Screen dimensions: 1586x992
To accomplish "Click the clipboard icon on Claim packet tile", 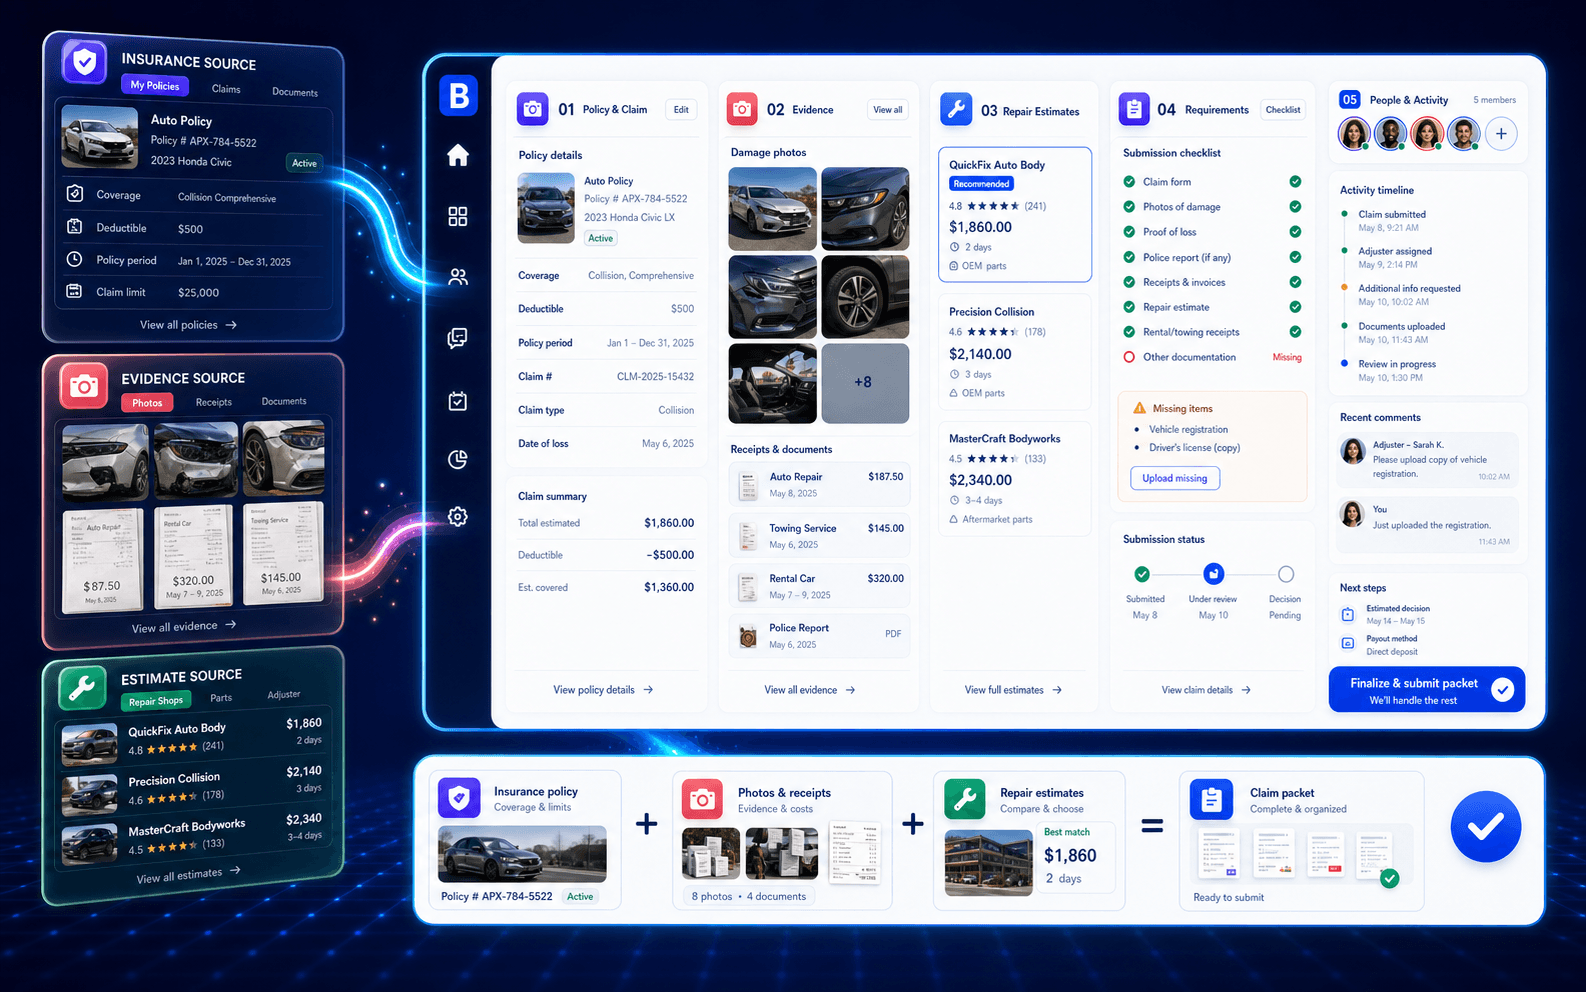I will (x=1211, y=799).
